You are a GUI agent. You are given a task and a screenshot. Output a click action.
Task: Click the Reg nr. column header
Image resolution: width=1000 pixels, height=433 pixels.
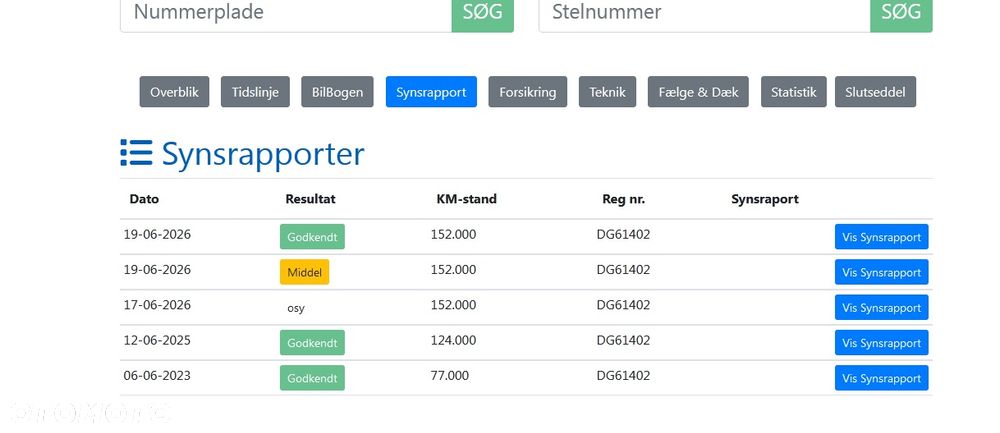click(624, 199)
